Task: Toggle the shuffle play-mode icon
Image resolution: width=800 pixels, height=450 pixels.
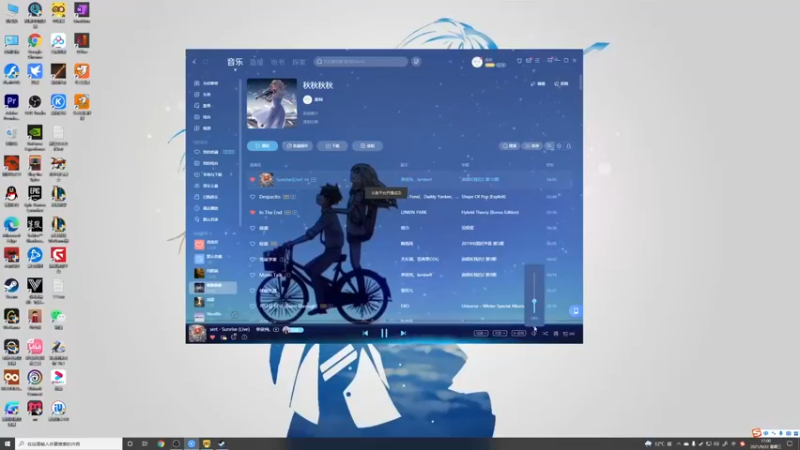Action: [x=545, y=334]
